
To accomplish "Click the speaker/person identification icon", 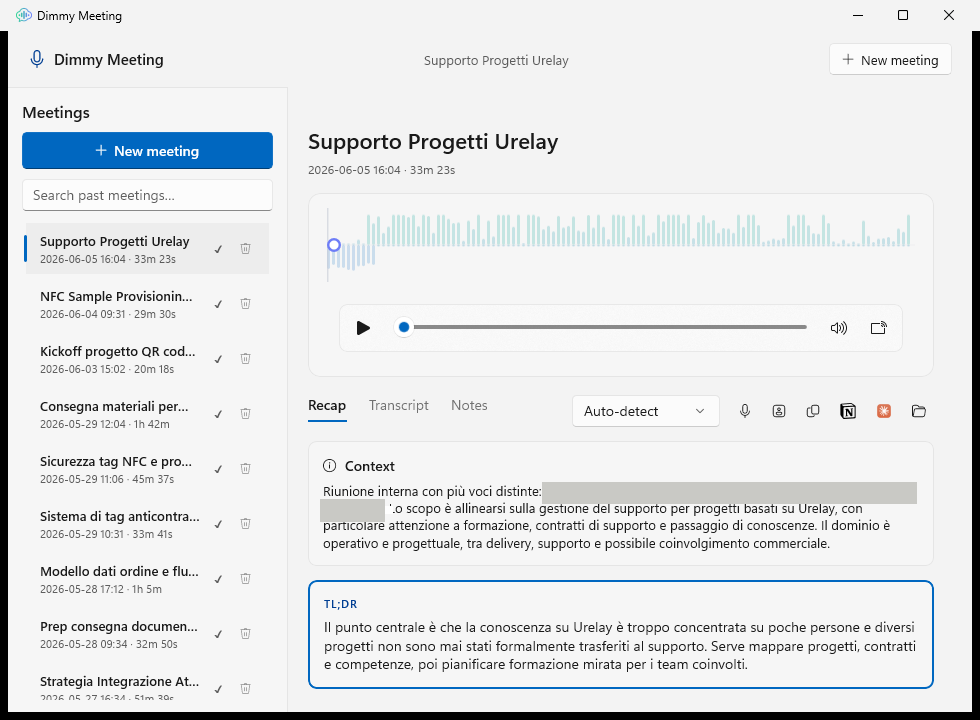I will 779,411.
